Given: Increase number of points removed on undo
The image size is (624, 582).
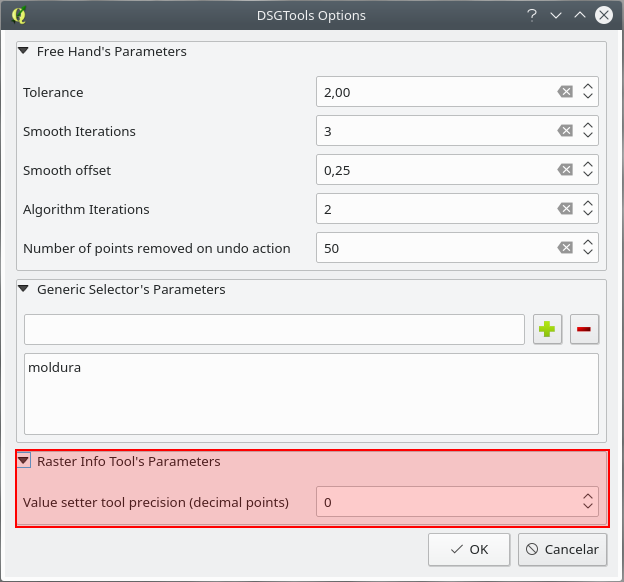Looking at the screenshot, I should coord(588,243).
